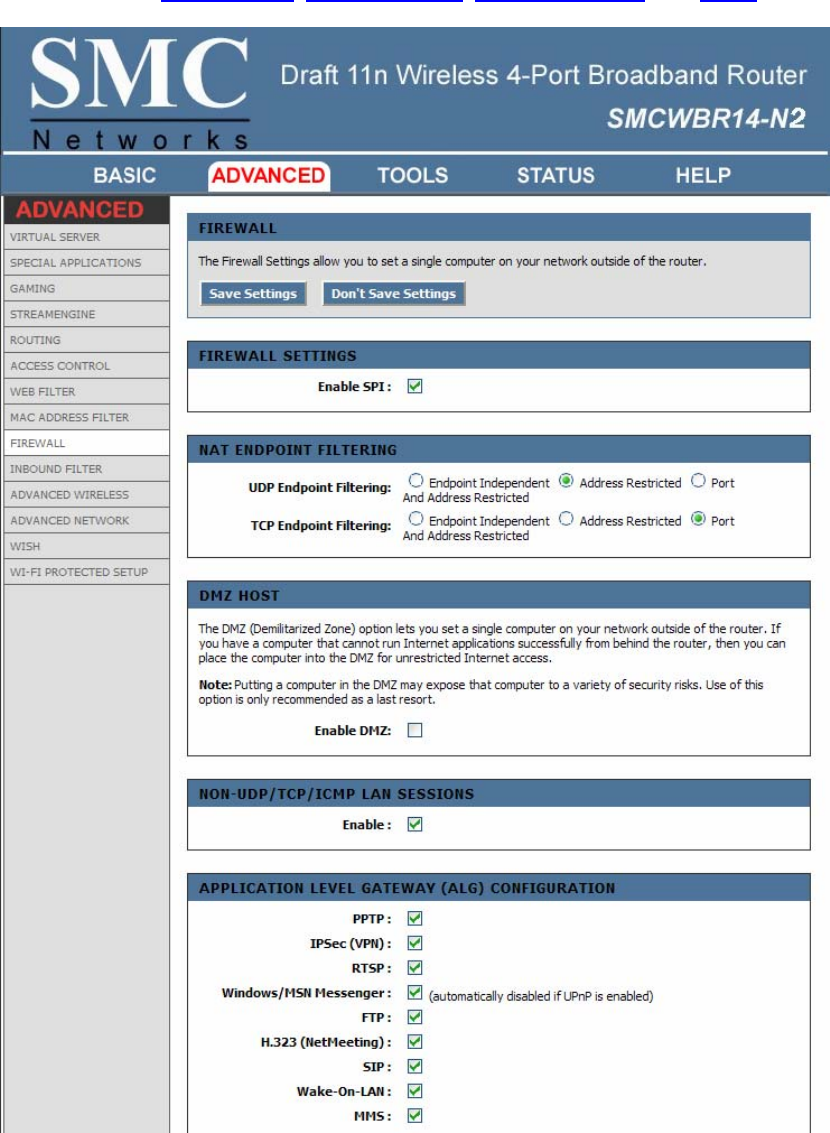
Task: Select UDP Endpoint Independent radio
Action: [x=415, y=481]
